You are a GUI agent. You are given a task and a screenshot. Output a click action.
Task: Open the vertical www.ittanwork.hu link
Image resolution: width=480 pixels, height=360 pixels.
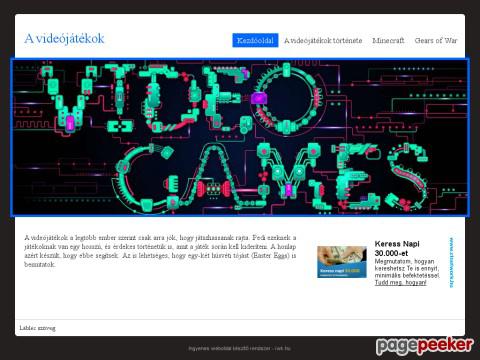pyautogui.click(x=451, y=263)
